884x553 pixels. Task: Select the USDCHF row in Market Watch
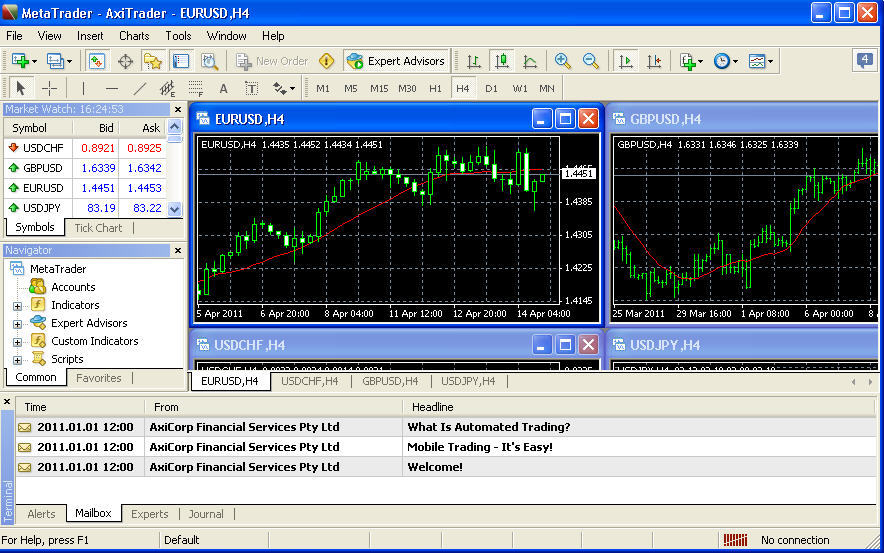click(x=85, y=148)
